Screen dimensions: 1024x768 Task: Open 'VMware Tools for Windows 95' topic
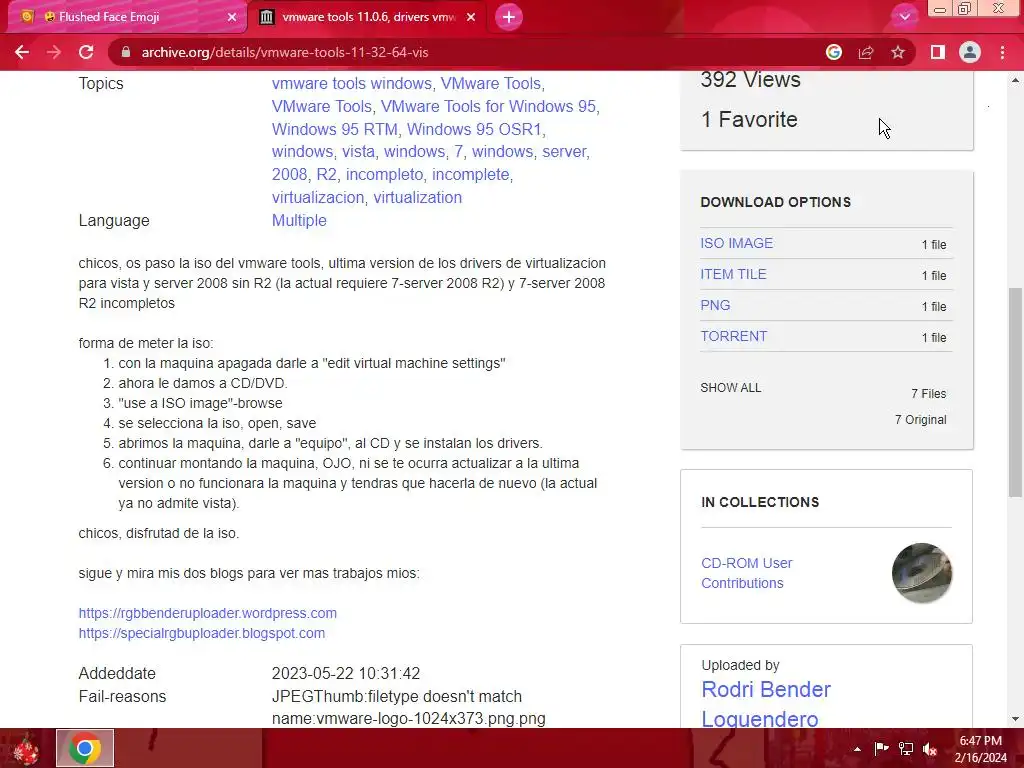pyautogui.click(x=488, y=106)
